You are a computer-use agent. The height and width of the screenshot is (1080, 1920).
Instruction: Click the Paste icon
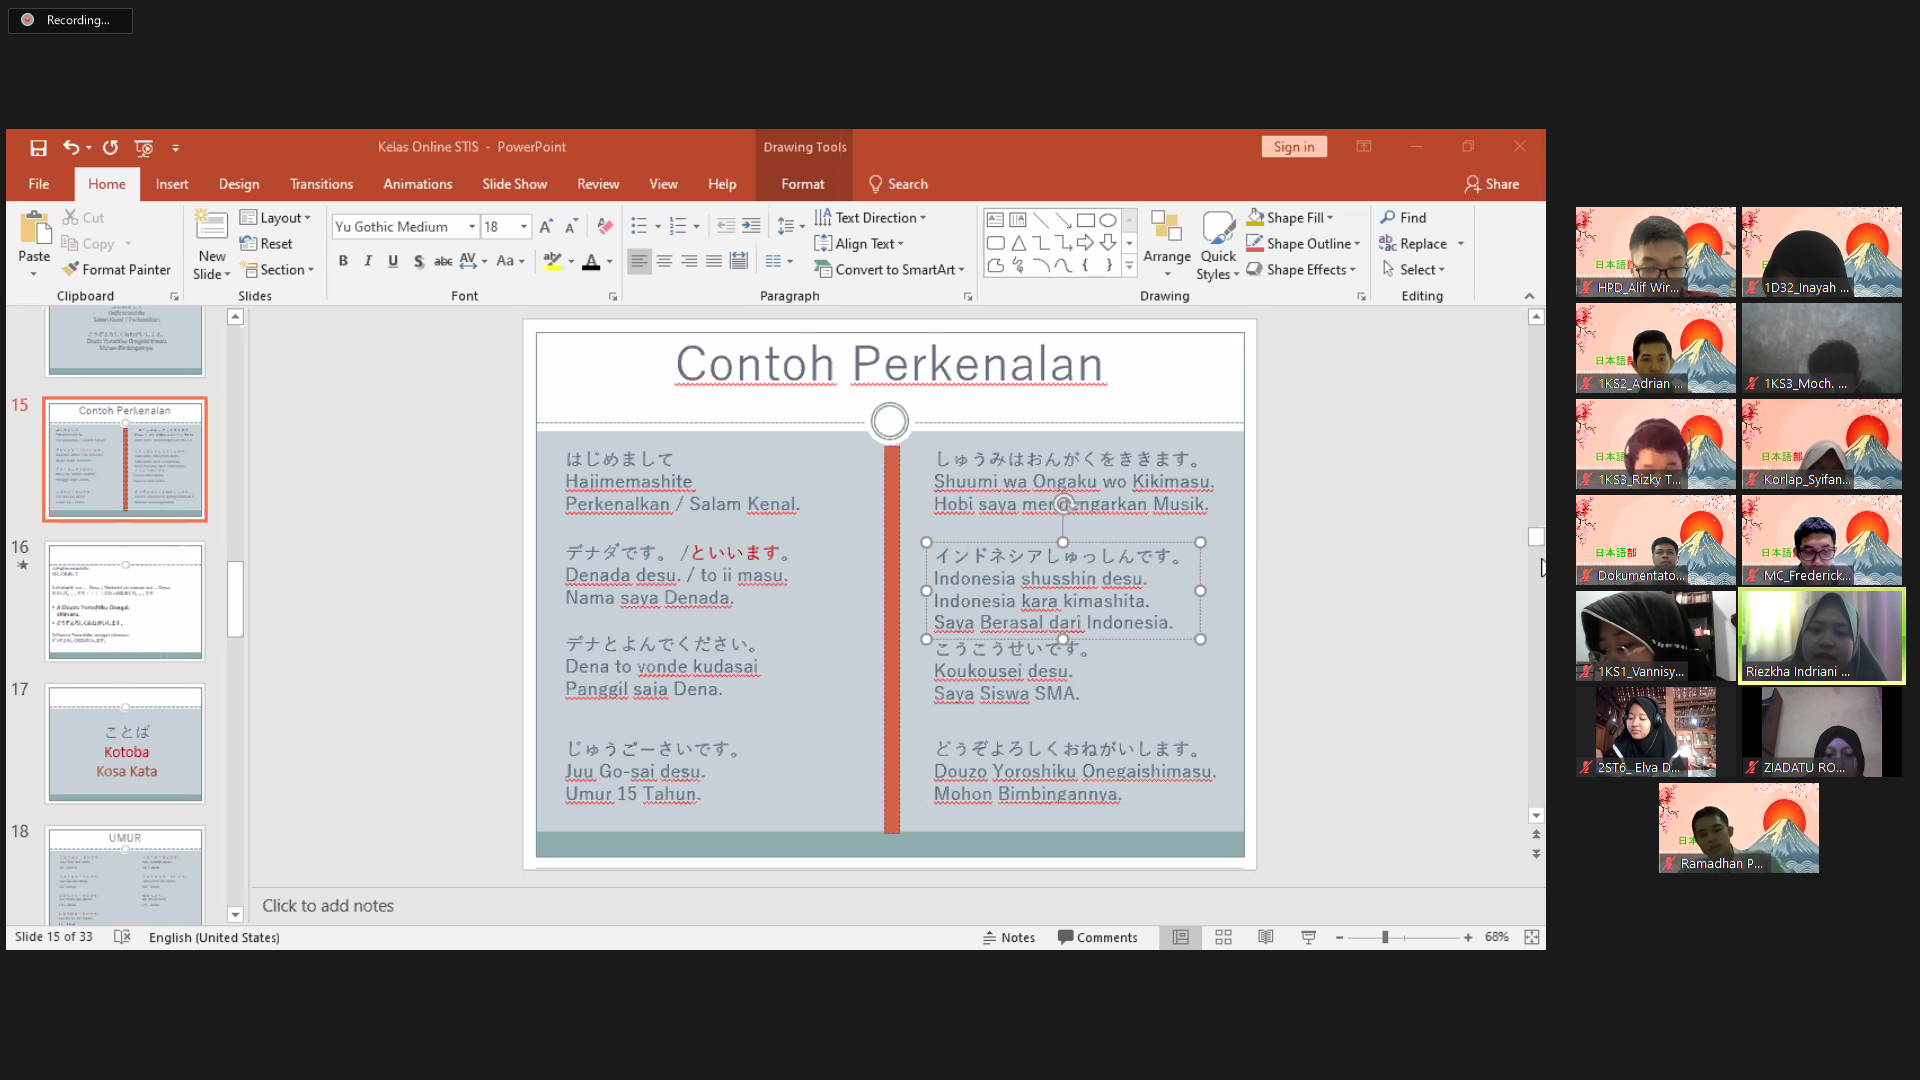[x=34, y=230]
